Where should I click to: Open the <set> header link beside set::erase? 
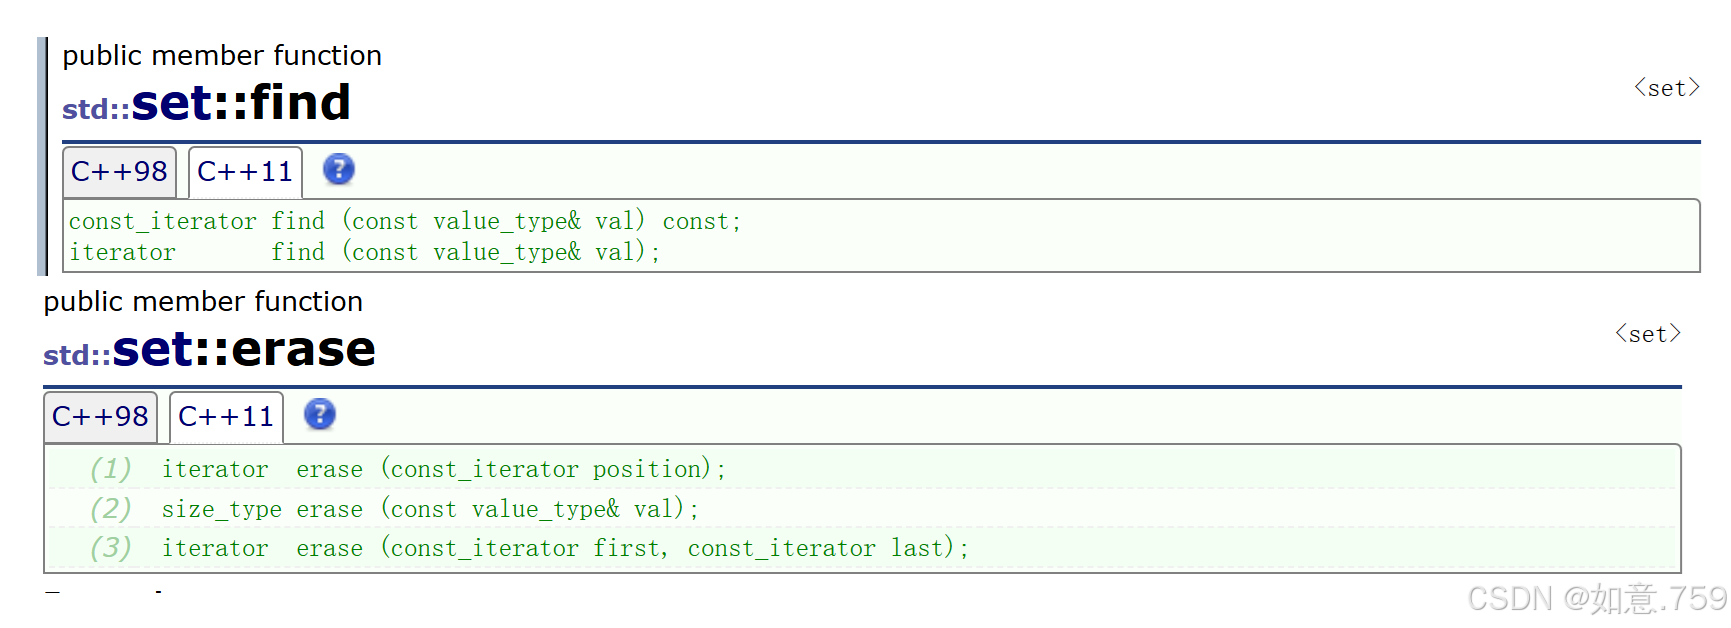pyautogui.click(x=1647, y=334)
